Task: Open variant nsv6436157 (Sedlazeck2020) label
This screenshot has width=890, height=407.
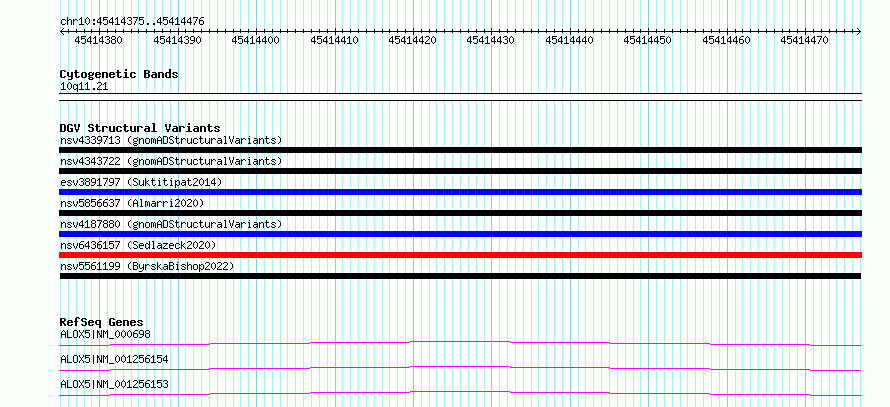Action: [x=138, y=245]
